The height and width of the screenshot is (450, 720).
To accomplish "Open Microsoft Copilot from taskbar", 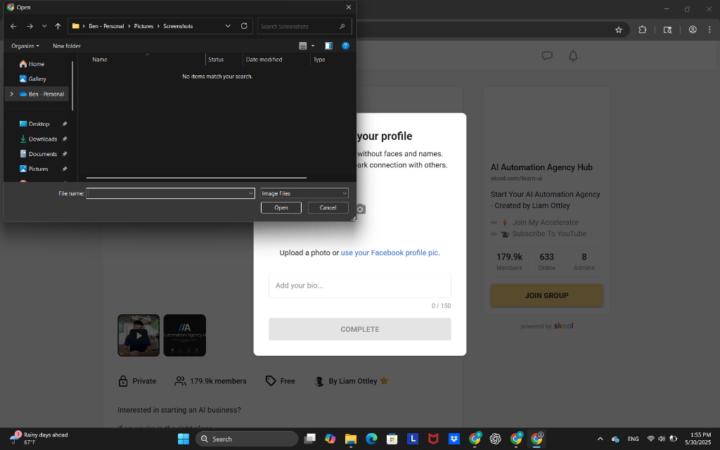I will pos(330,439).
